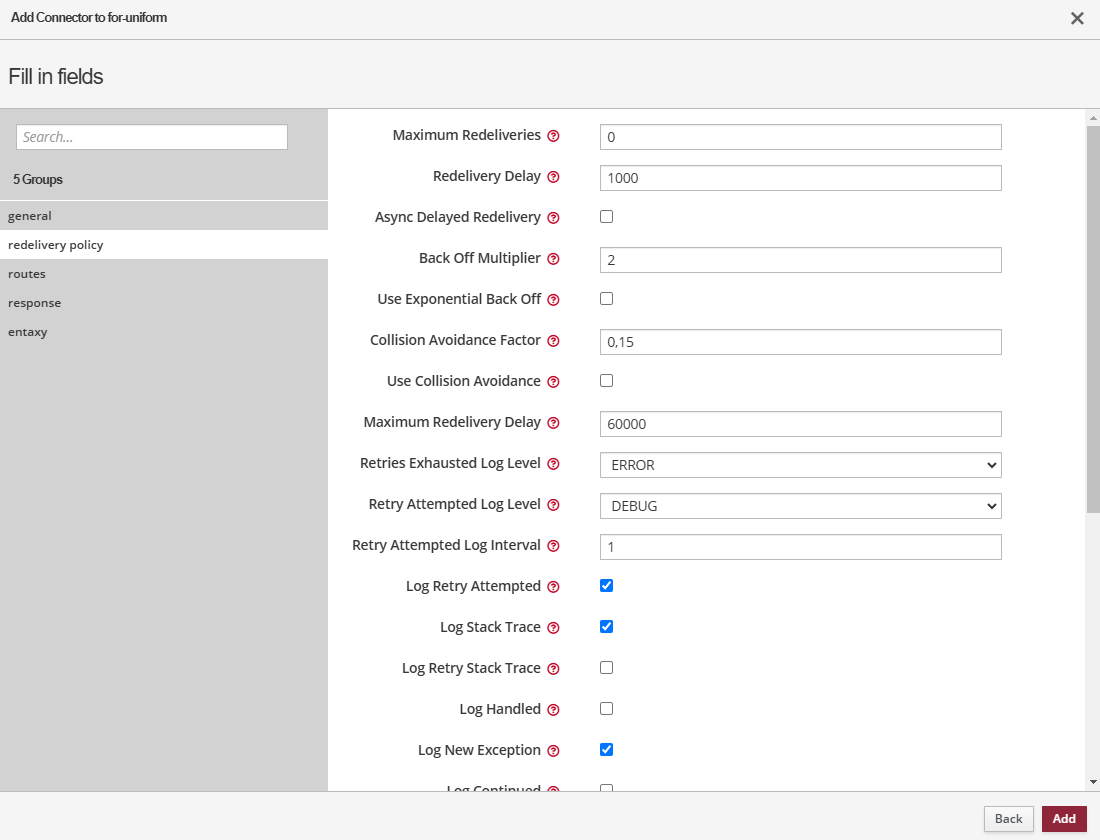Viewport: 1100px width, 840px height.
Task: Open help for Log New Exception
Action: pos(553,751)
